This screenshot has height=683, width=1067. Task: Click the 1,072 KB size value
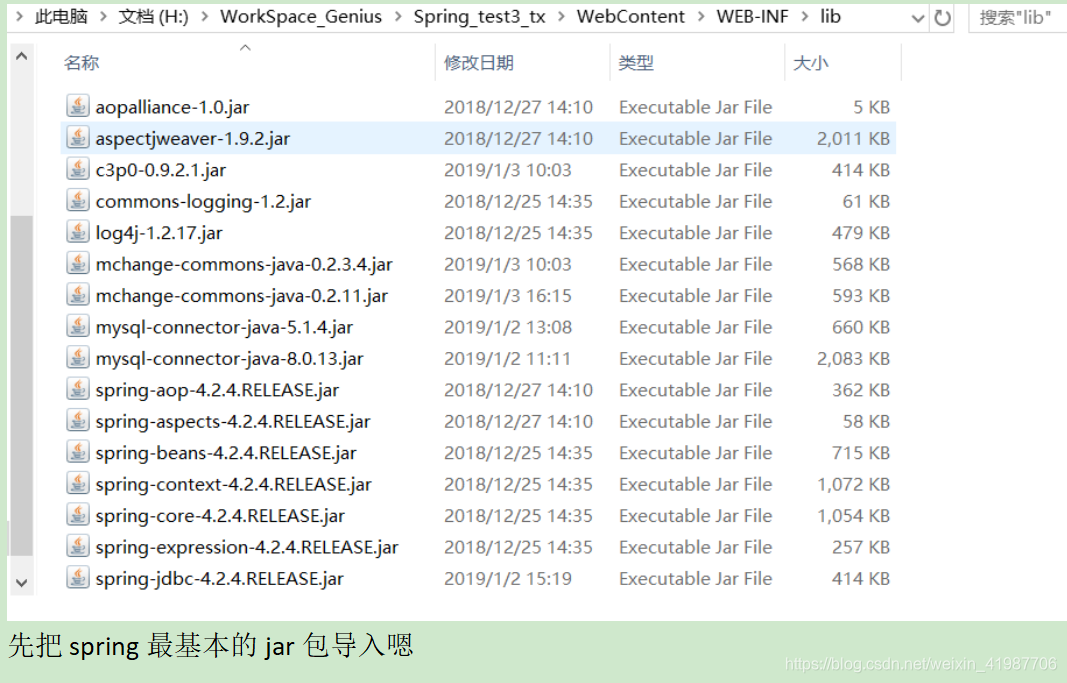pos(853,484)
